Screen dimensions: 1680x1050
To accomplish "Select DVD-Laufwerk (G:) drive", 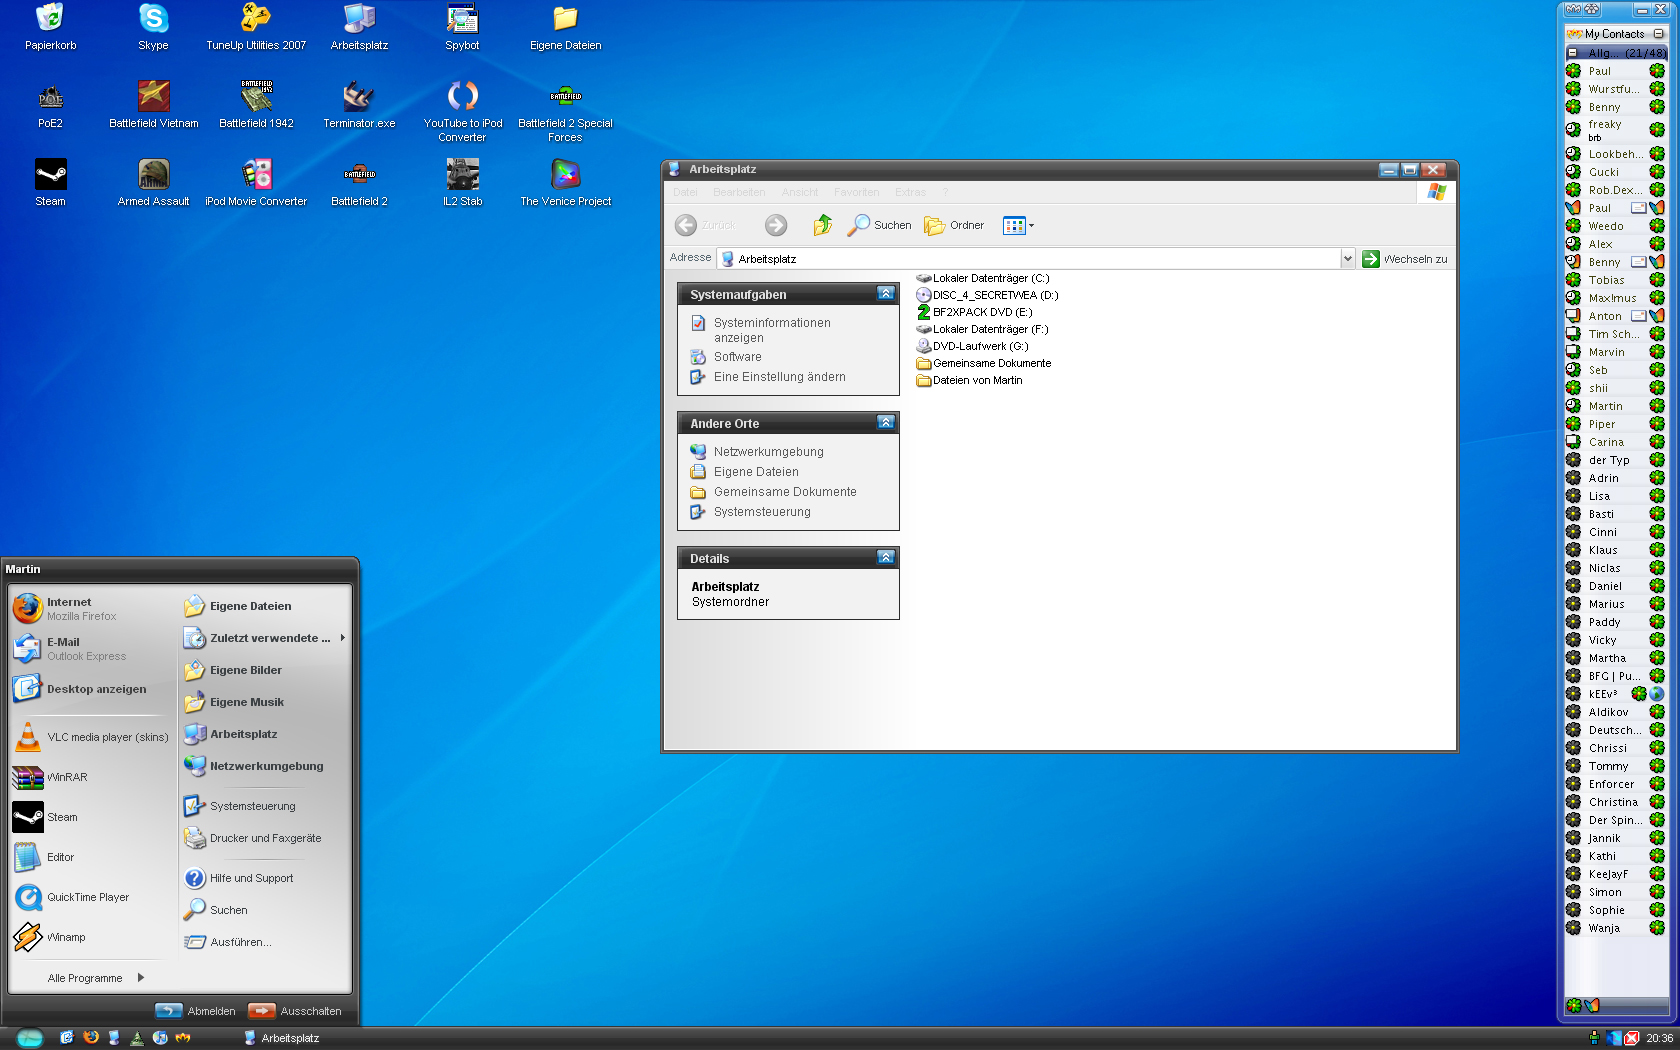I will 972,346.
